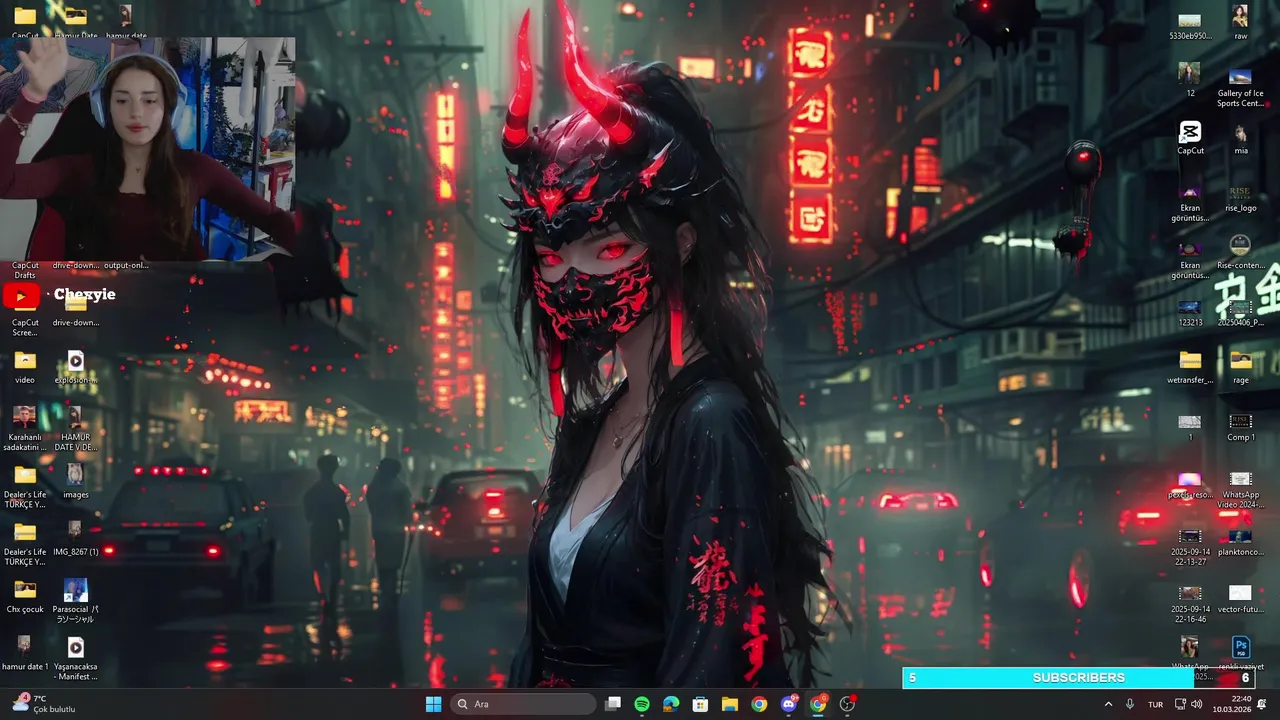Open network settings icon in tray

(x=1180, y=704)
